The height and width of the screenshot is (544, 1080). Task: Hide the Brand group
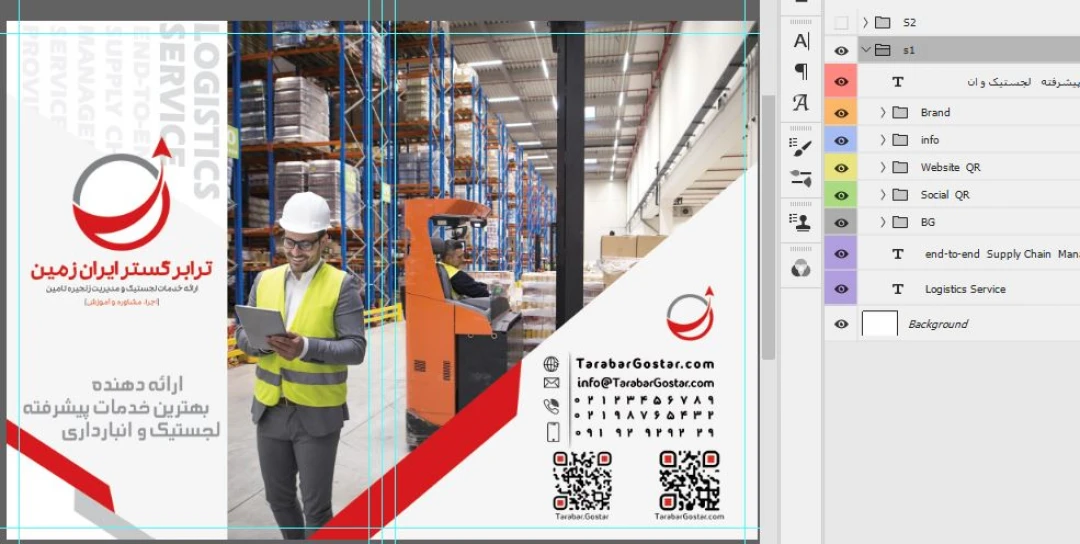pyautogui.click(x=841, y=113)
